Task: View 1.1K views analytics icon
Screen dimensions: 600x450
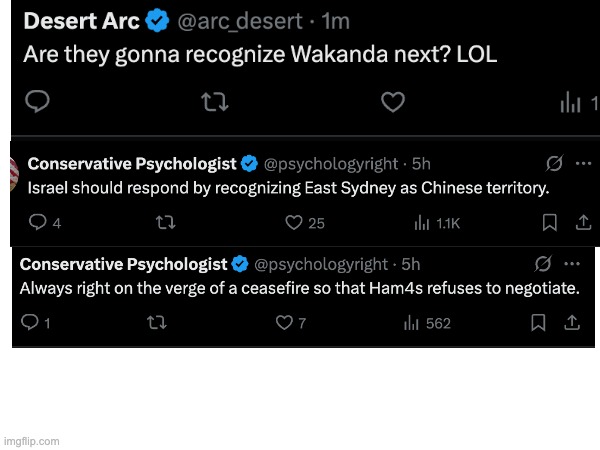Action: pos(422,223)
